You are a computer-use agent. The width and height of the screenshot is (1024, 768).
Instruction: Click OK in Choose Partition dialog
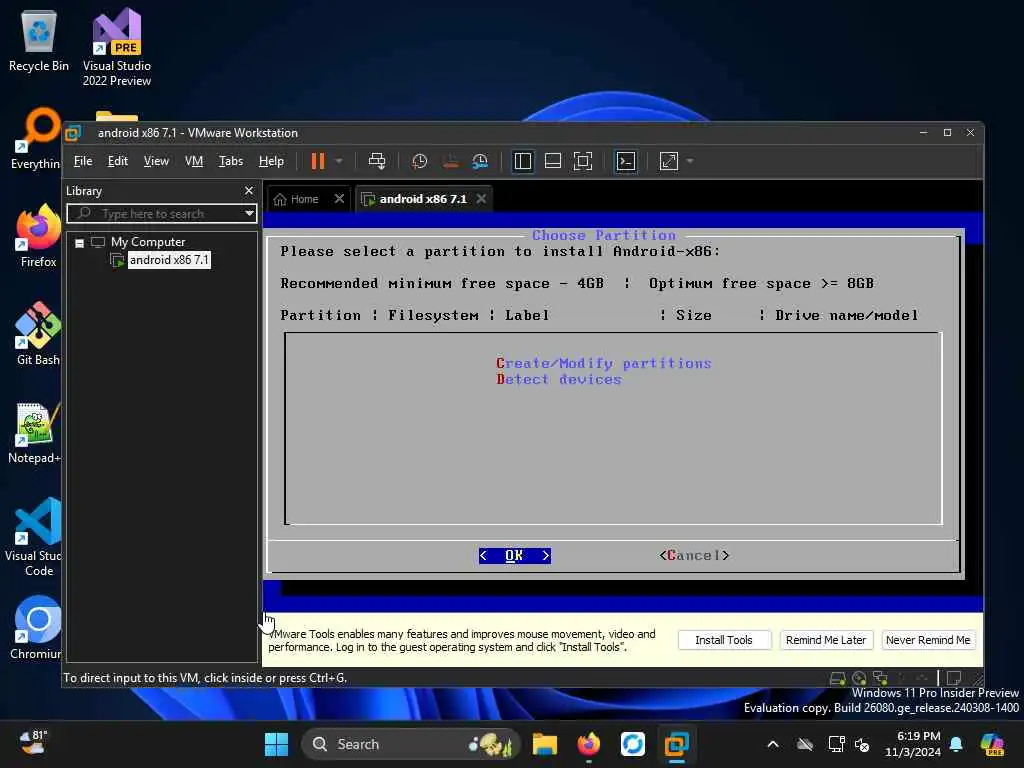(515, 556)
